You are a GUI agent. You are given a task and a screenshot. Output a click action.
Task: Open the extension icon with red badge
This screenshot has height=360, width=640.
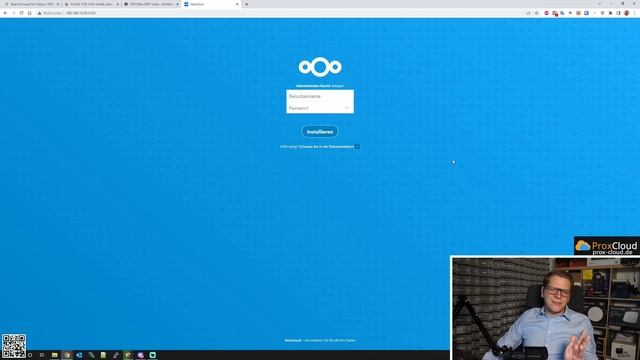coord(555,13)
